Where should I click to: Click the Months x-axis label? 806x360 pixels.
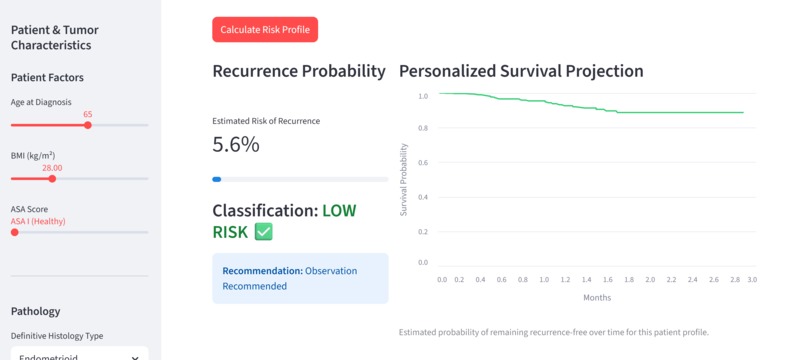(x=597, y=297)
